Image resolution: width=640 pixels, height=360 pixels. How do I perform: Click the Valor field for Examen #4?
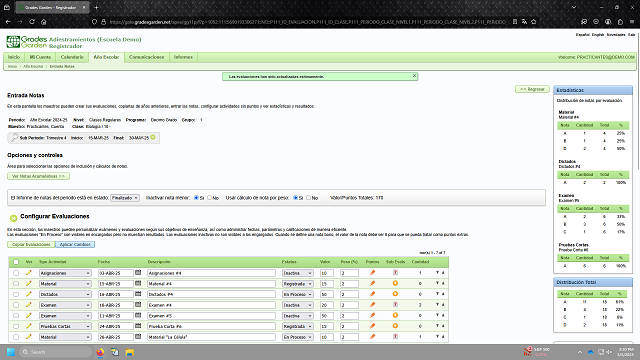click(327, 305)
